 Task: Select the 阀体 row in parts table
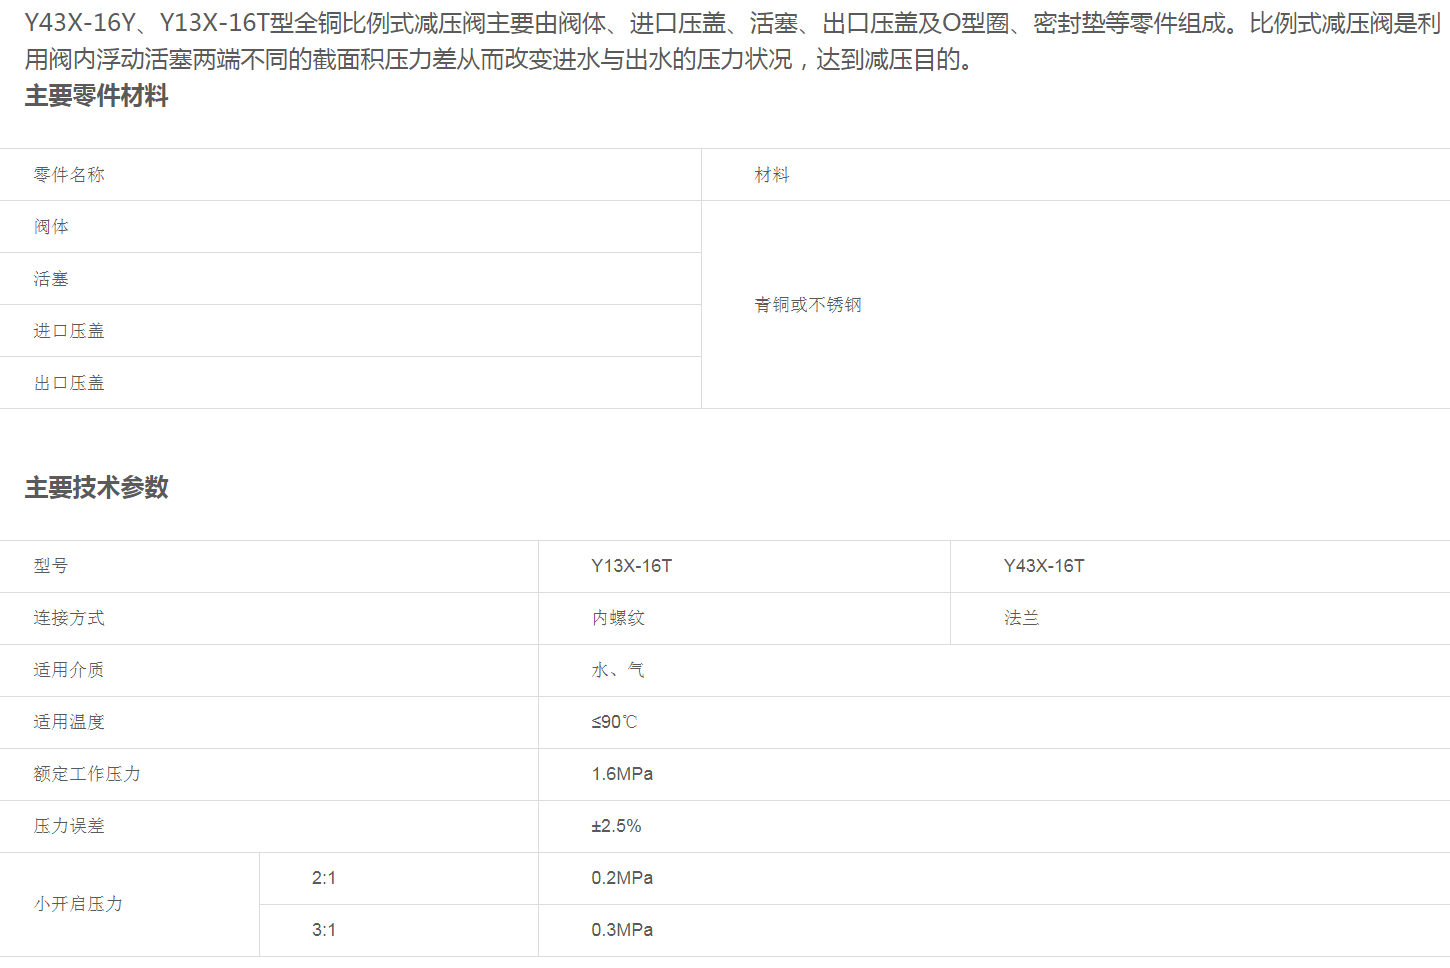51,227
